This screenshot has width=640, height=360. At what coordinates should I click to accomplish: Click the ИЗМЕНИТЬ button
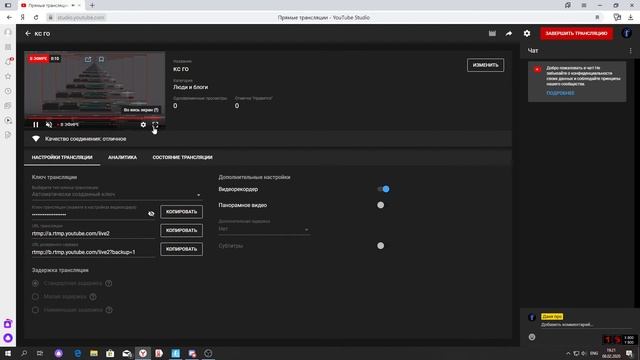coord(485,65)
